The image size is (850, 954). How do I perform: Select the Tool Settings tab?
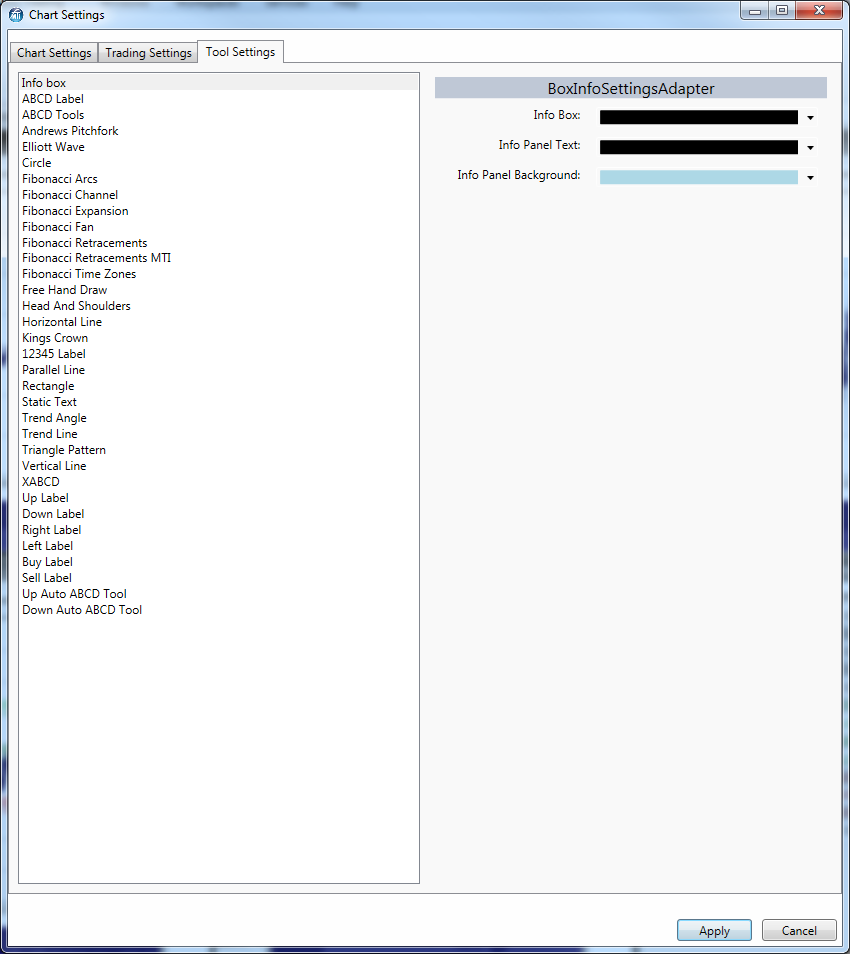pos(240,52)
